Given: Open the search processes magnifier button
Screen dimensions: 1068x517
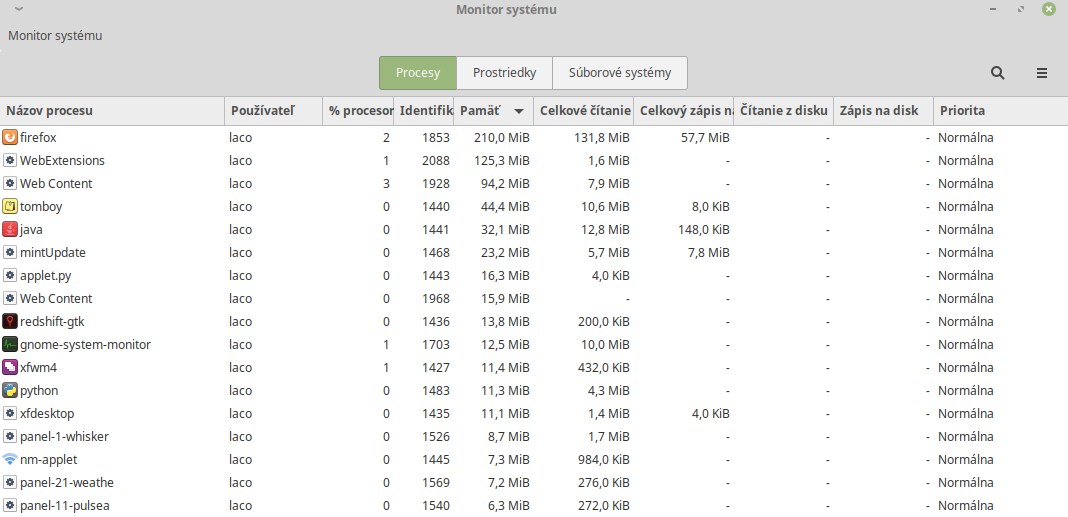Looking at the screenshot, I should [997, 73].
